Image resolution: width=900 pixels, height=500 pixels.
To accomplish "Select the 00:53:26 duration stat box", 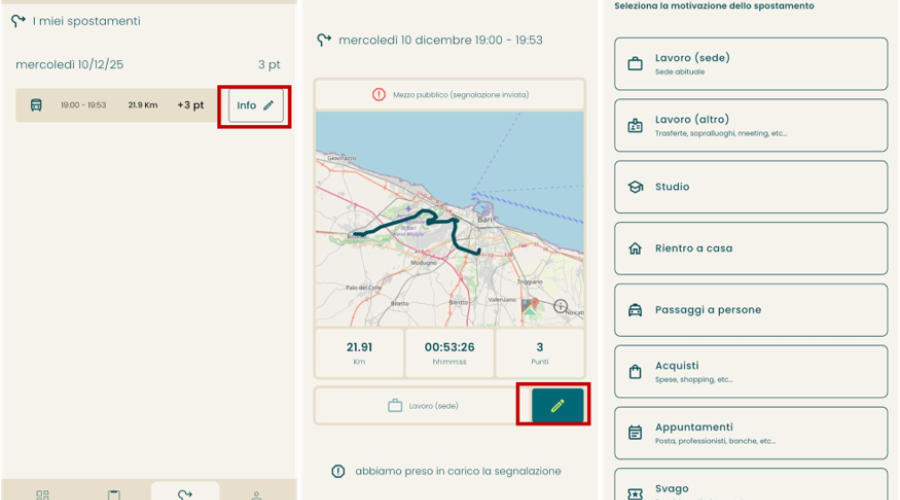I will click(449, 353).
